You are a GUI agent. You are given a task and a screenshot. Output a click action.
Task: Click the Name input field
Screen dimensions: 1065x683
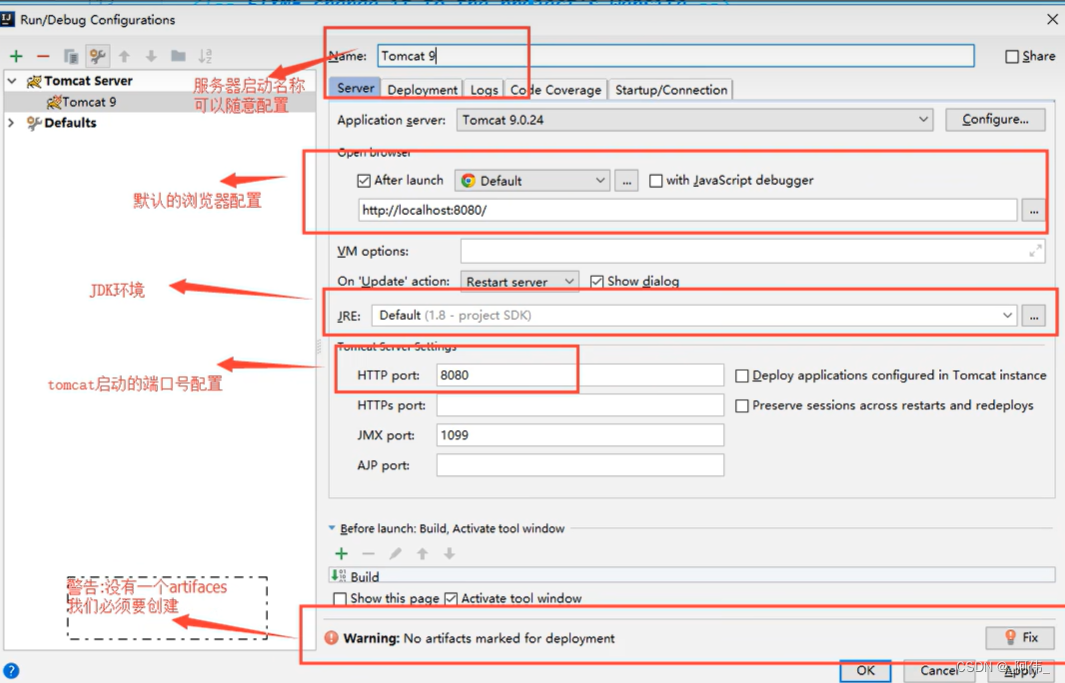pyautogui.click(x=676, y=56)
